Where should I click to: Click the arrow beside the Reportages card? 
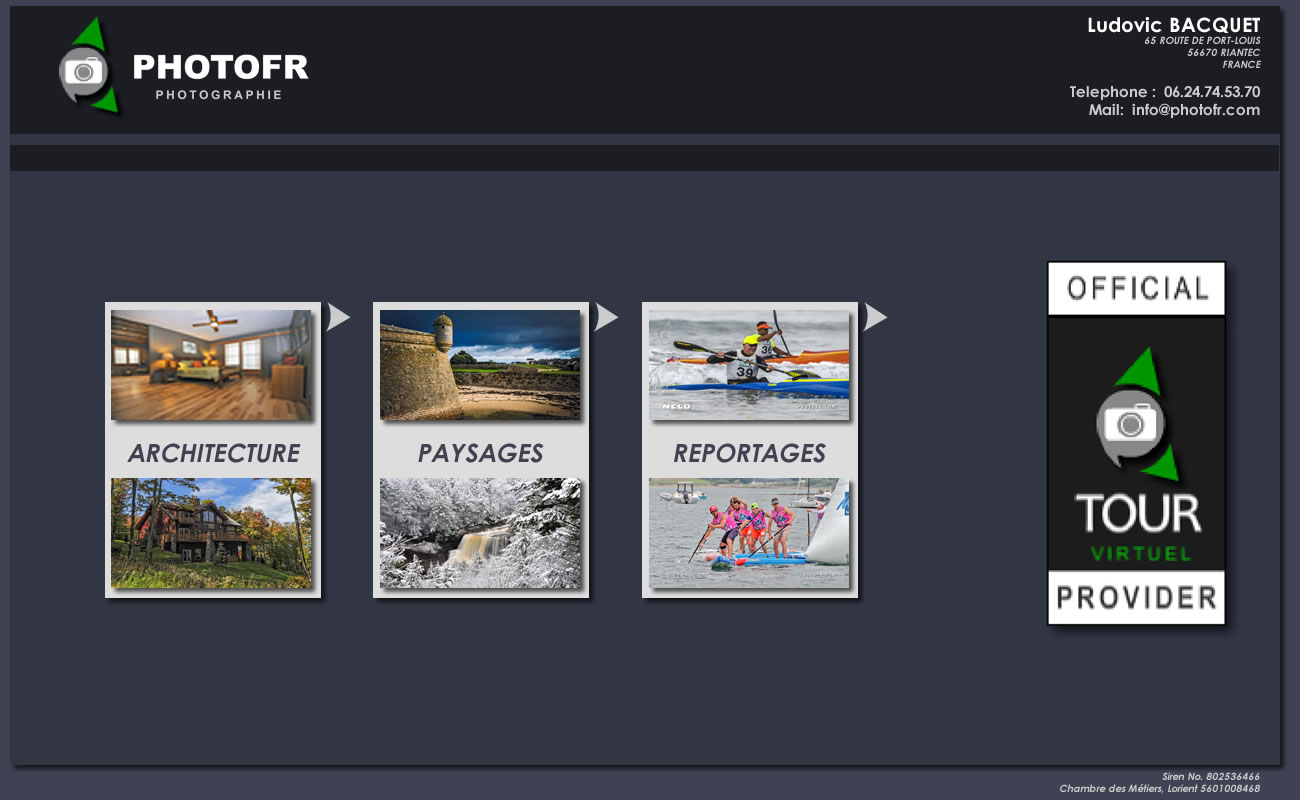tap(875, 317)
